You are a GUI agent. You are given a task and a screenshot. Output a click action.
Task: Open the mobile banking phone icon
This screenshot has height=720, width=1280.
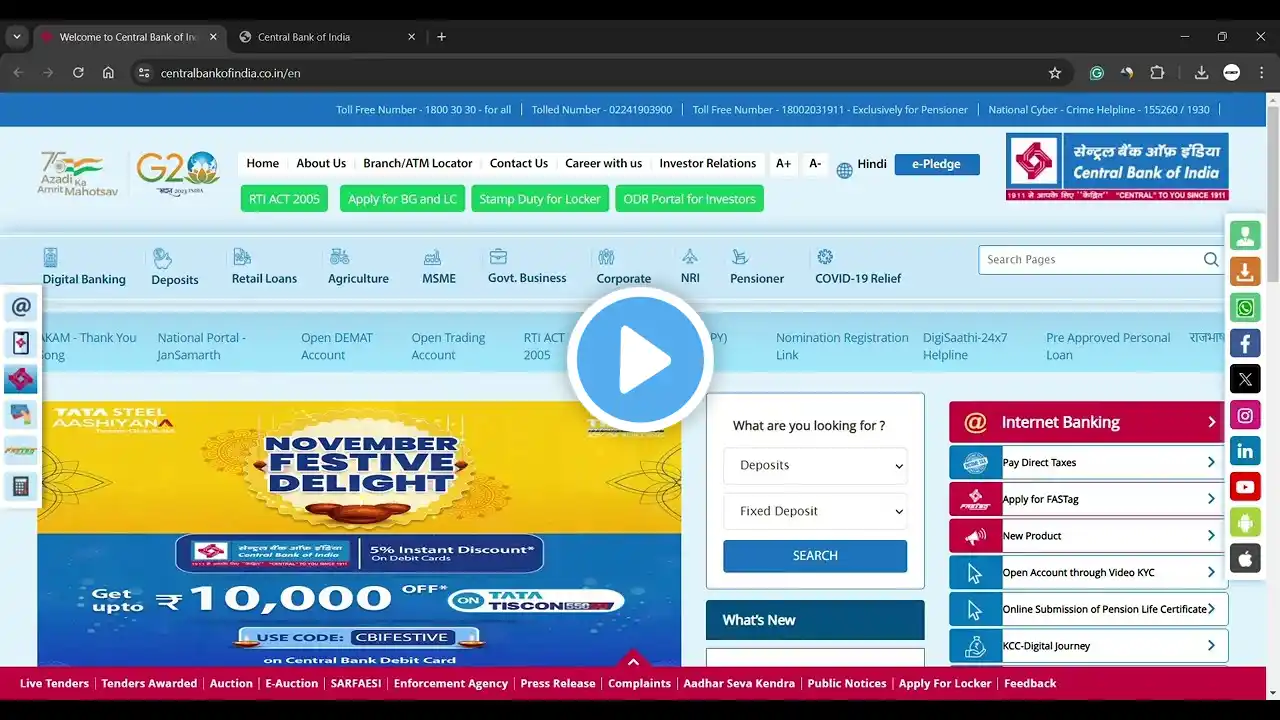(21, 343)
